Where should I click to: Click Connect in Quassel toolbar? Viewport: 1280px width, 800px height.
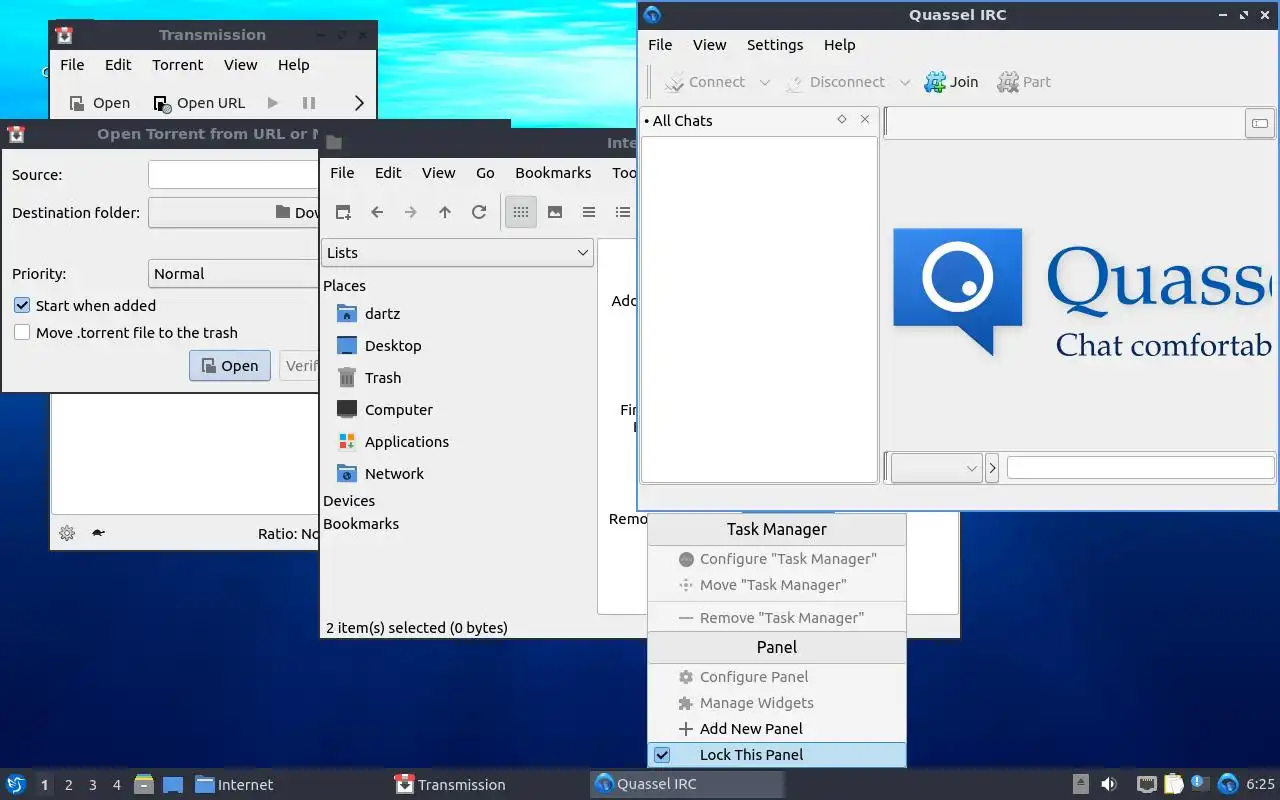pos(704,82)
